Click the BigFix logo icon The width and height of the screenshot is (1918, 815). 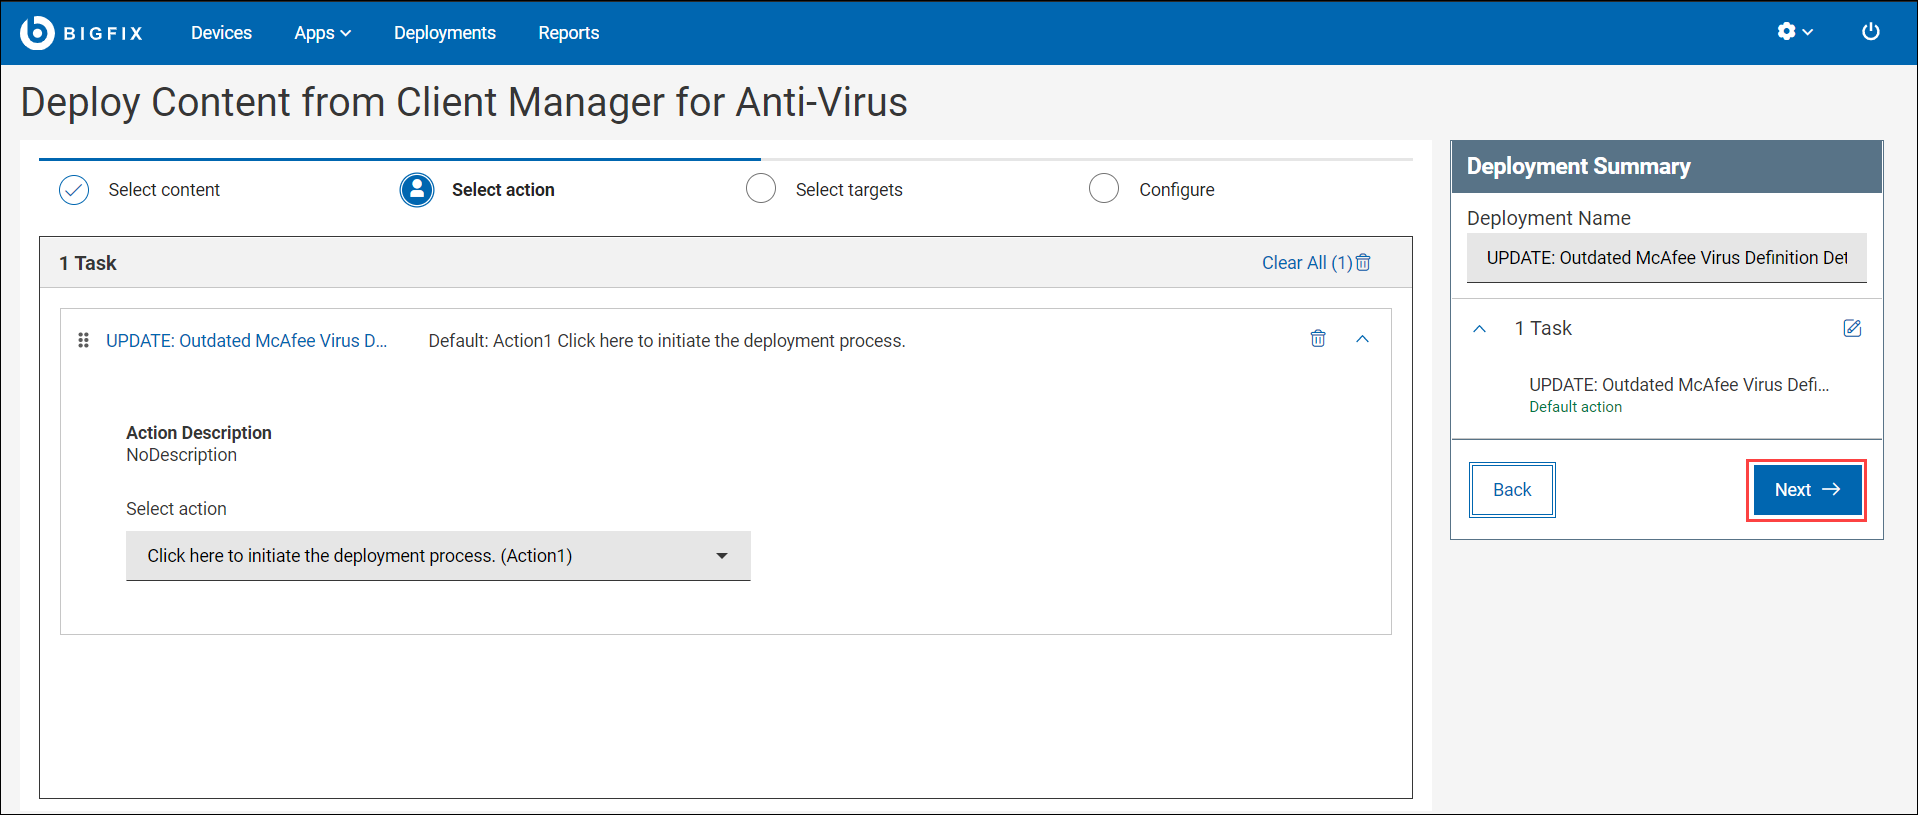pyautogui.click(x=37, y=32)
